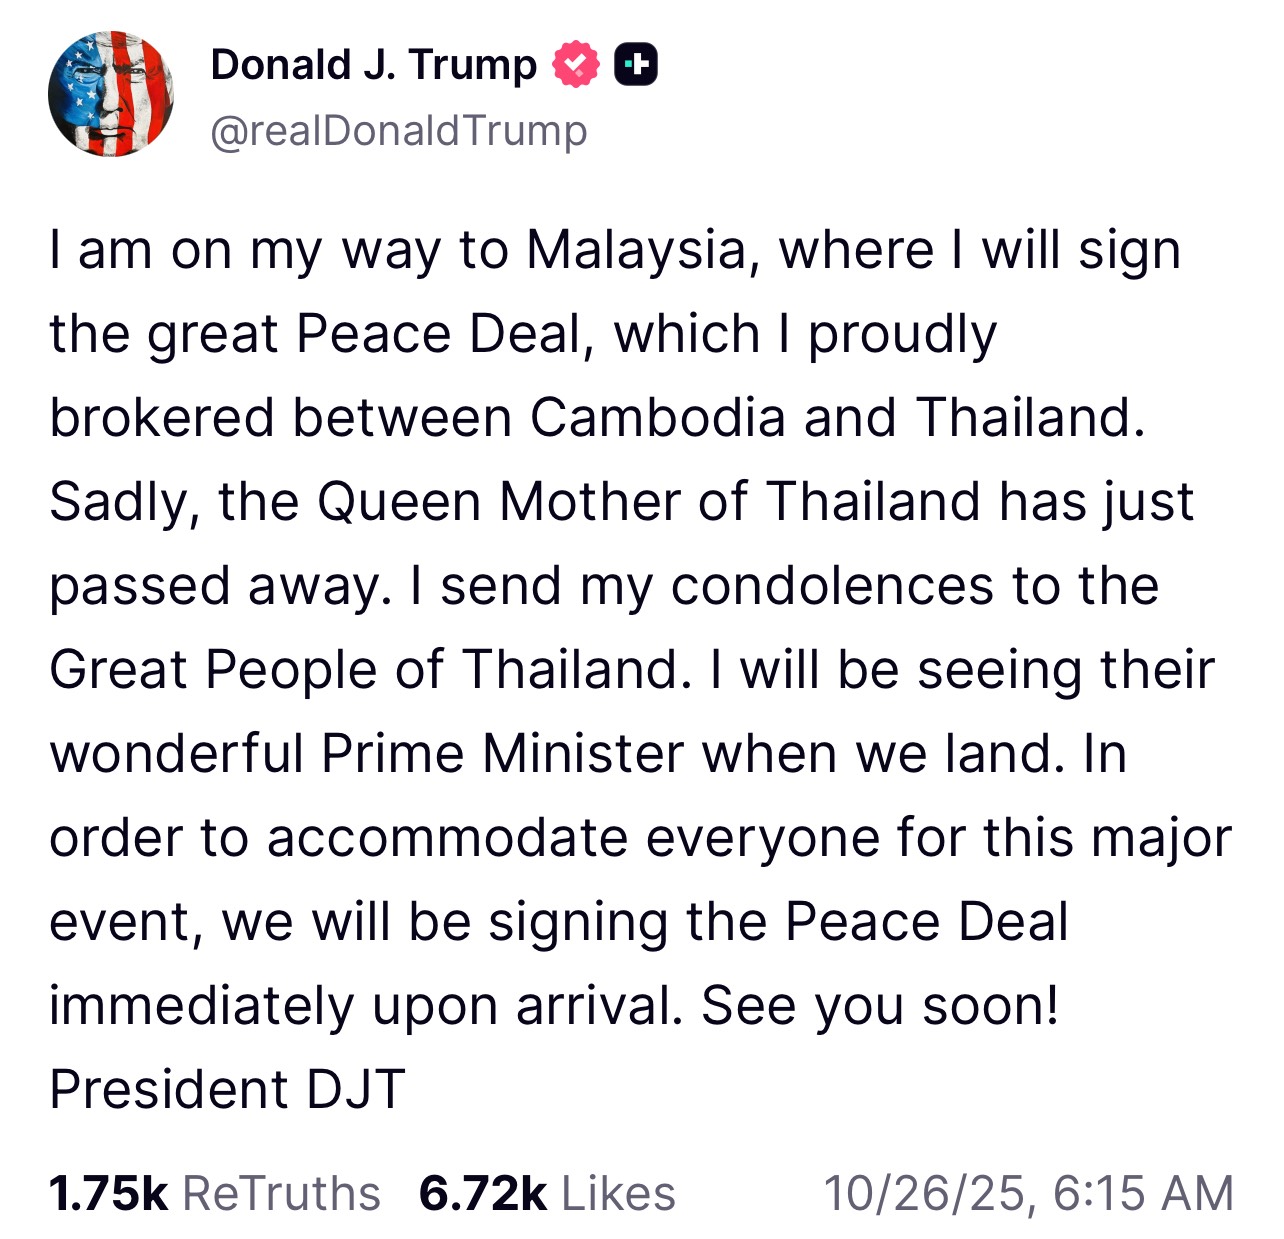Click the word condolences in the post
1284x1239 pixels.
(832, 585)
